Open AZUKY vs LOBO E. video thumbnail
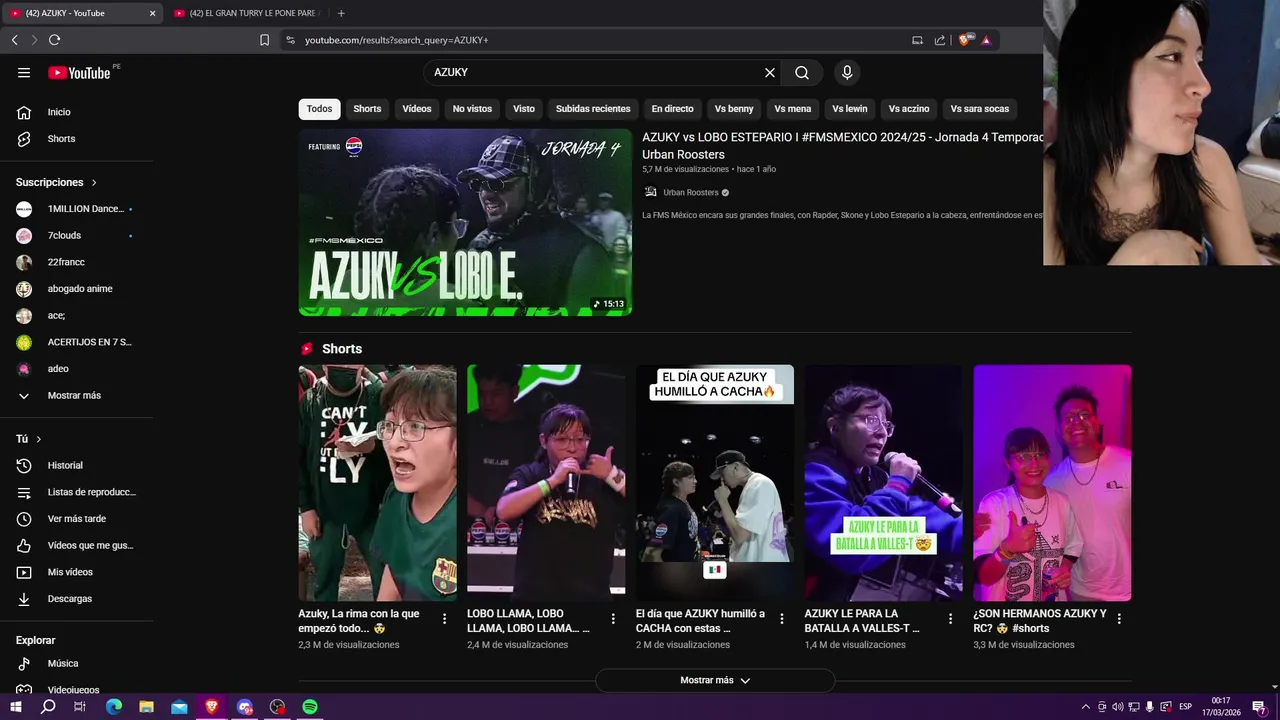 [465, 222]
